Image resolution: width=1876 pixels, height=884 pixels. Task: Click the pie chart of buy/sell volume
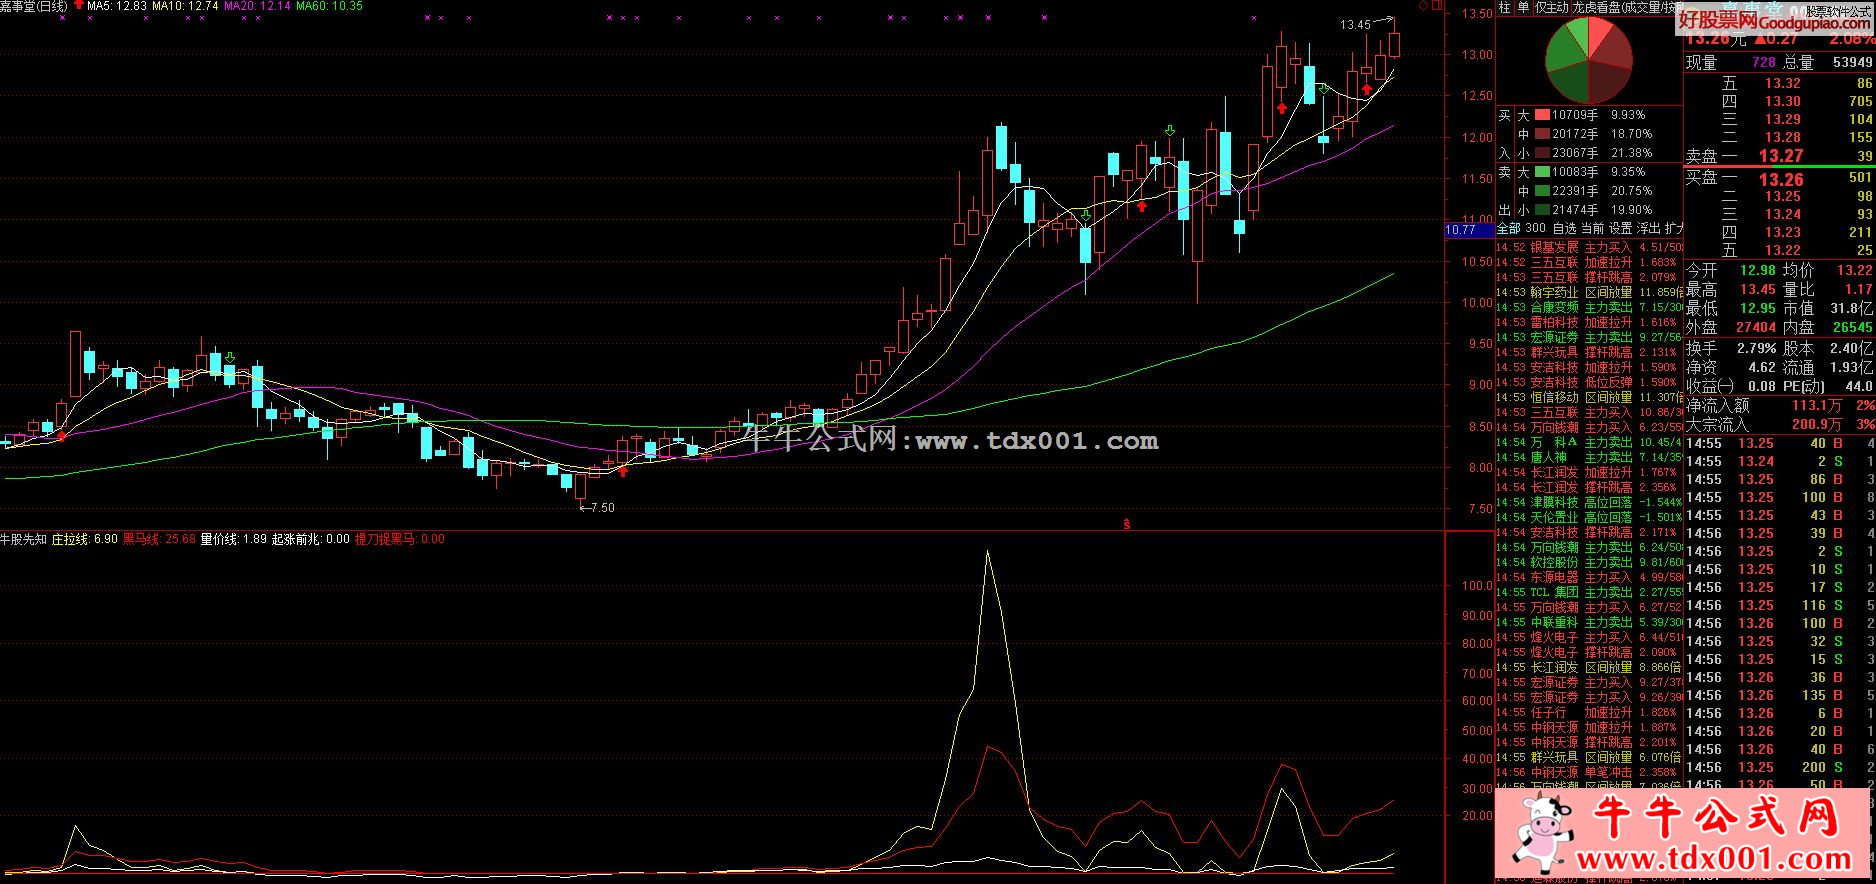point(1588,58)
